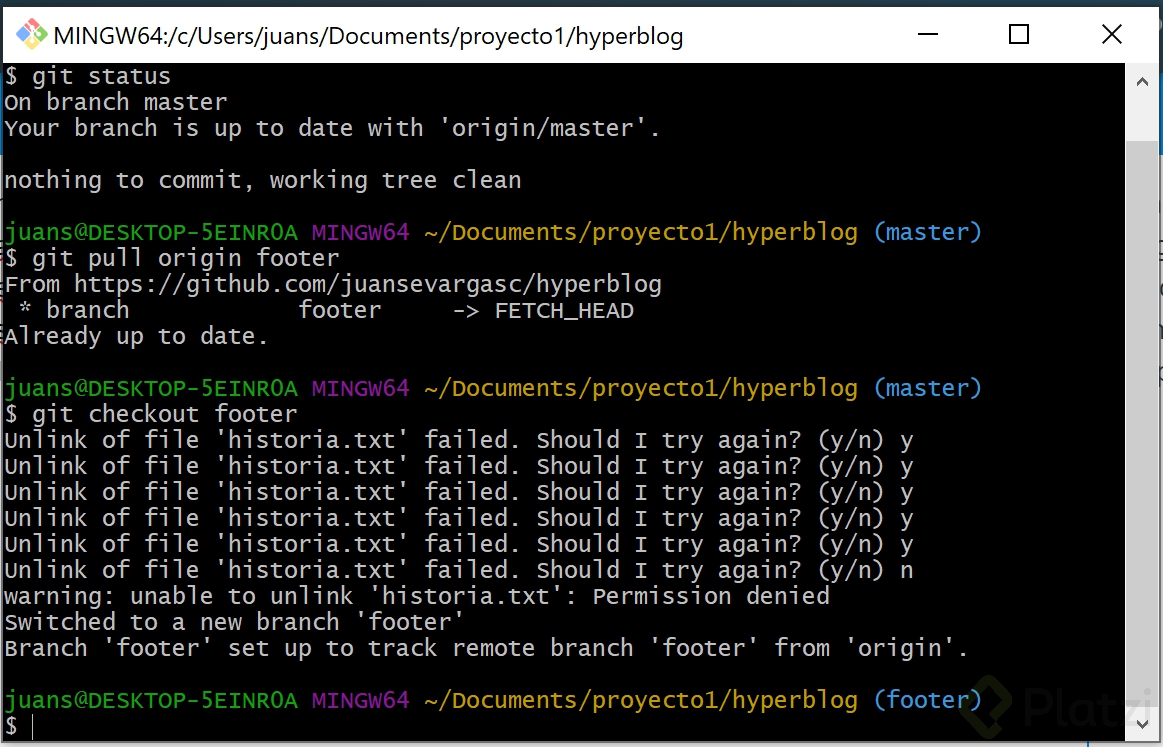1163x747 pixels.
Task: Click 'nothing to commit, working tree clean' line
Action: click(262, 180)
